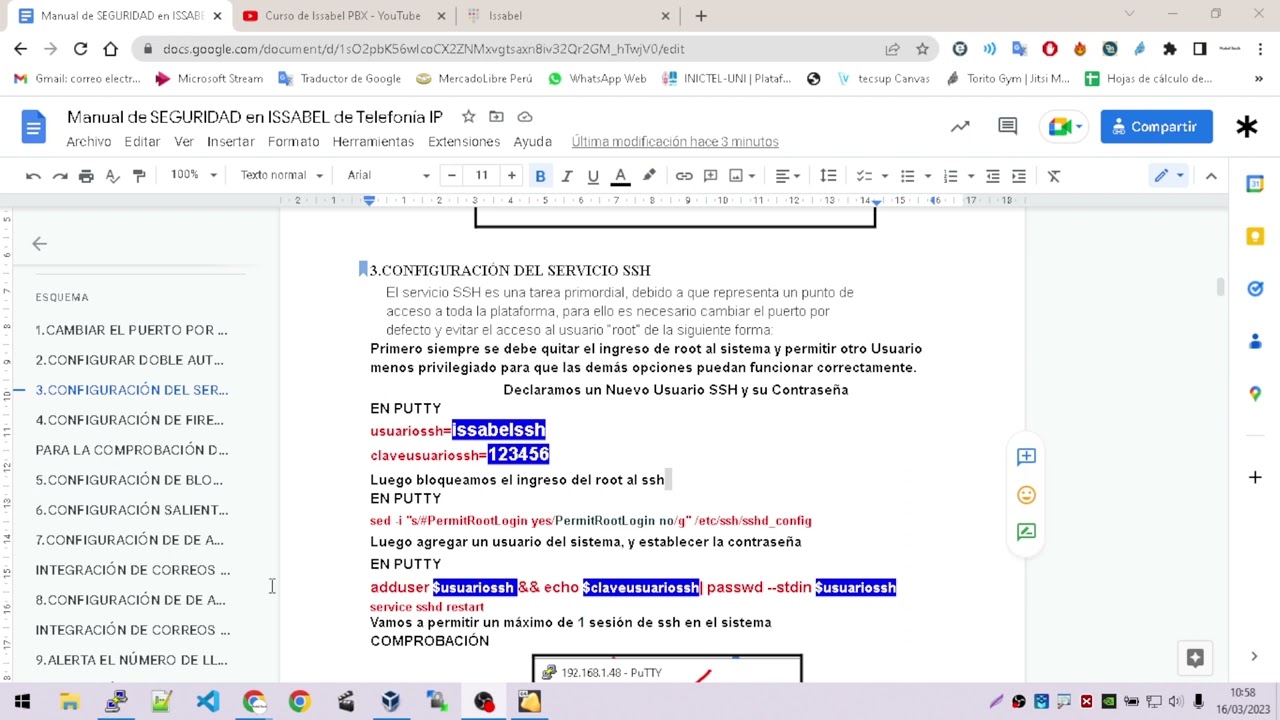Open line and paragraph spacing

(x=828, y=176)
